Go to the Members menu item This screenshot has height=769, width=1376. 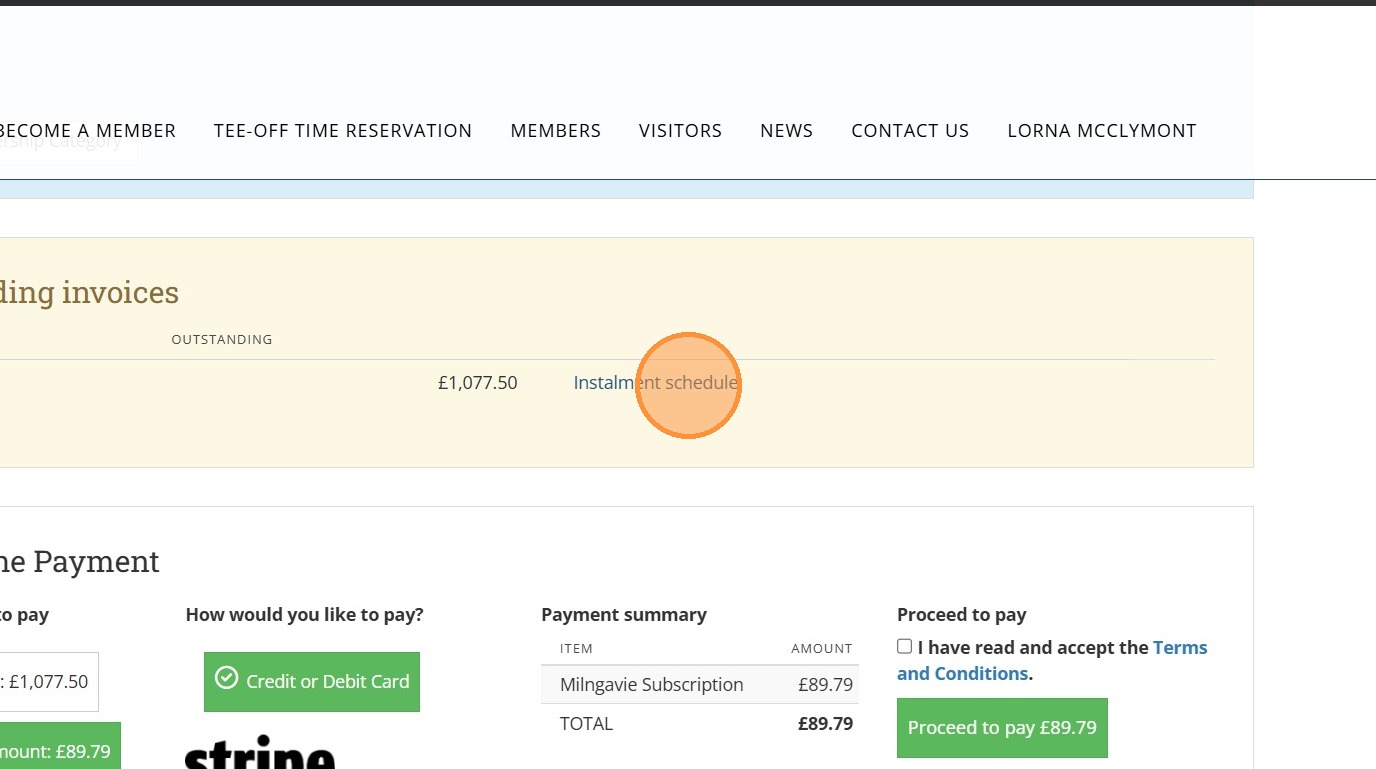point(555,131)
